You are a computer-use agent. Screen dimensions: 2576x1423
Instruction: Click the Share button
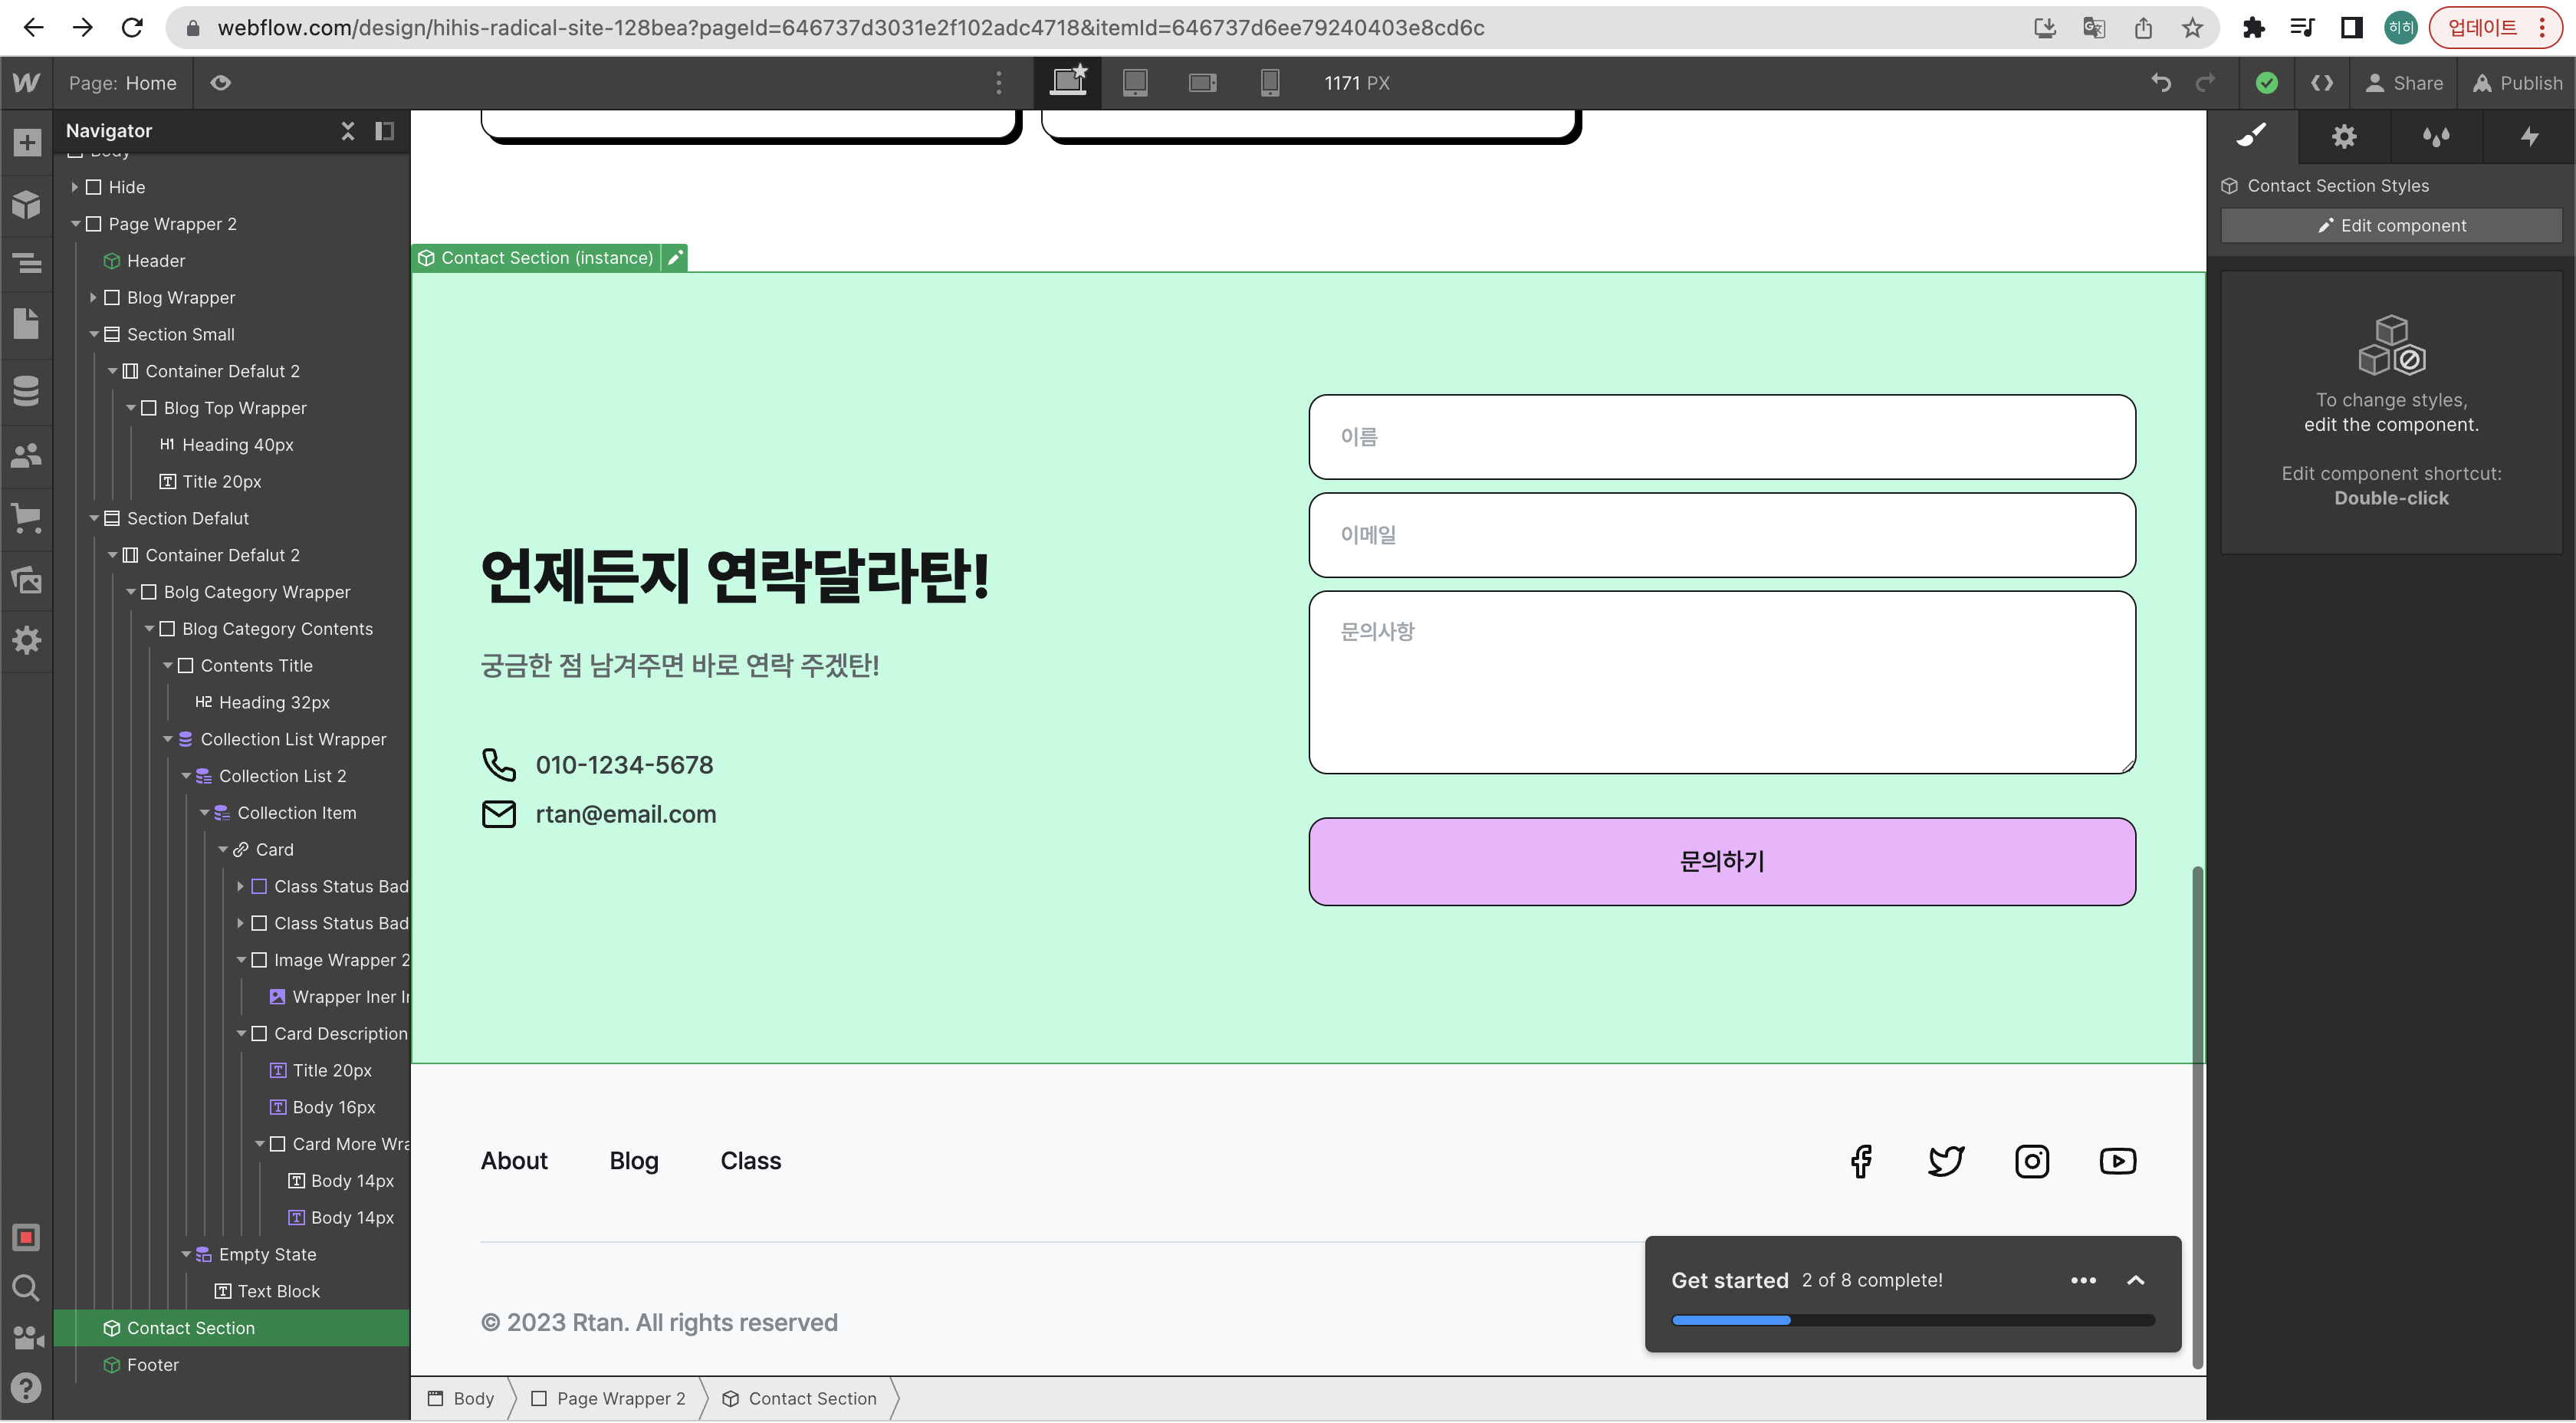click(x=2403, y=83)
